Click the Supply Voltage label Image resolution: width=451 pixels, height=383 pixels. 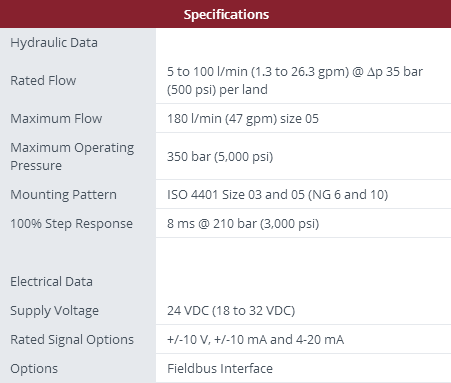[x=54, y=311]
